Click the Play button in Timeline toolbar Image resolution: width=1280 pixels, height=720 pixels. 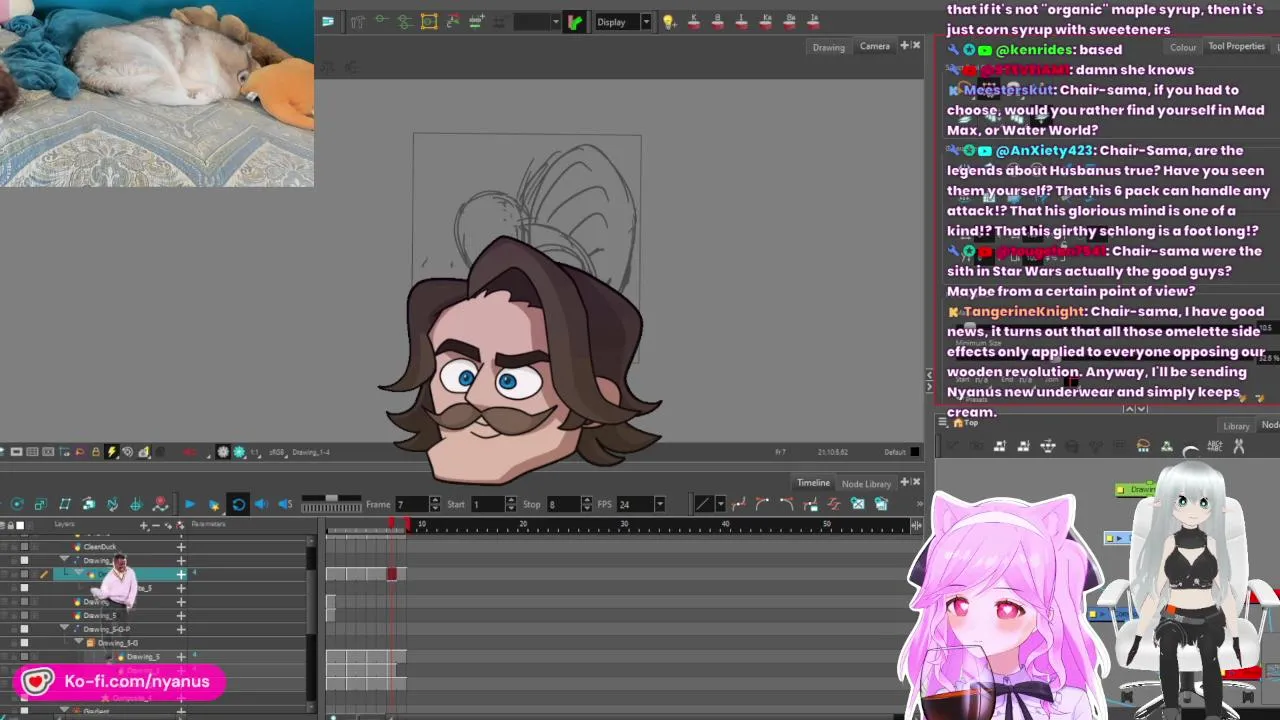(190, 504)
